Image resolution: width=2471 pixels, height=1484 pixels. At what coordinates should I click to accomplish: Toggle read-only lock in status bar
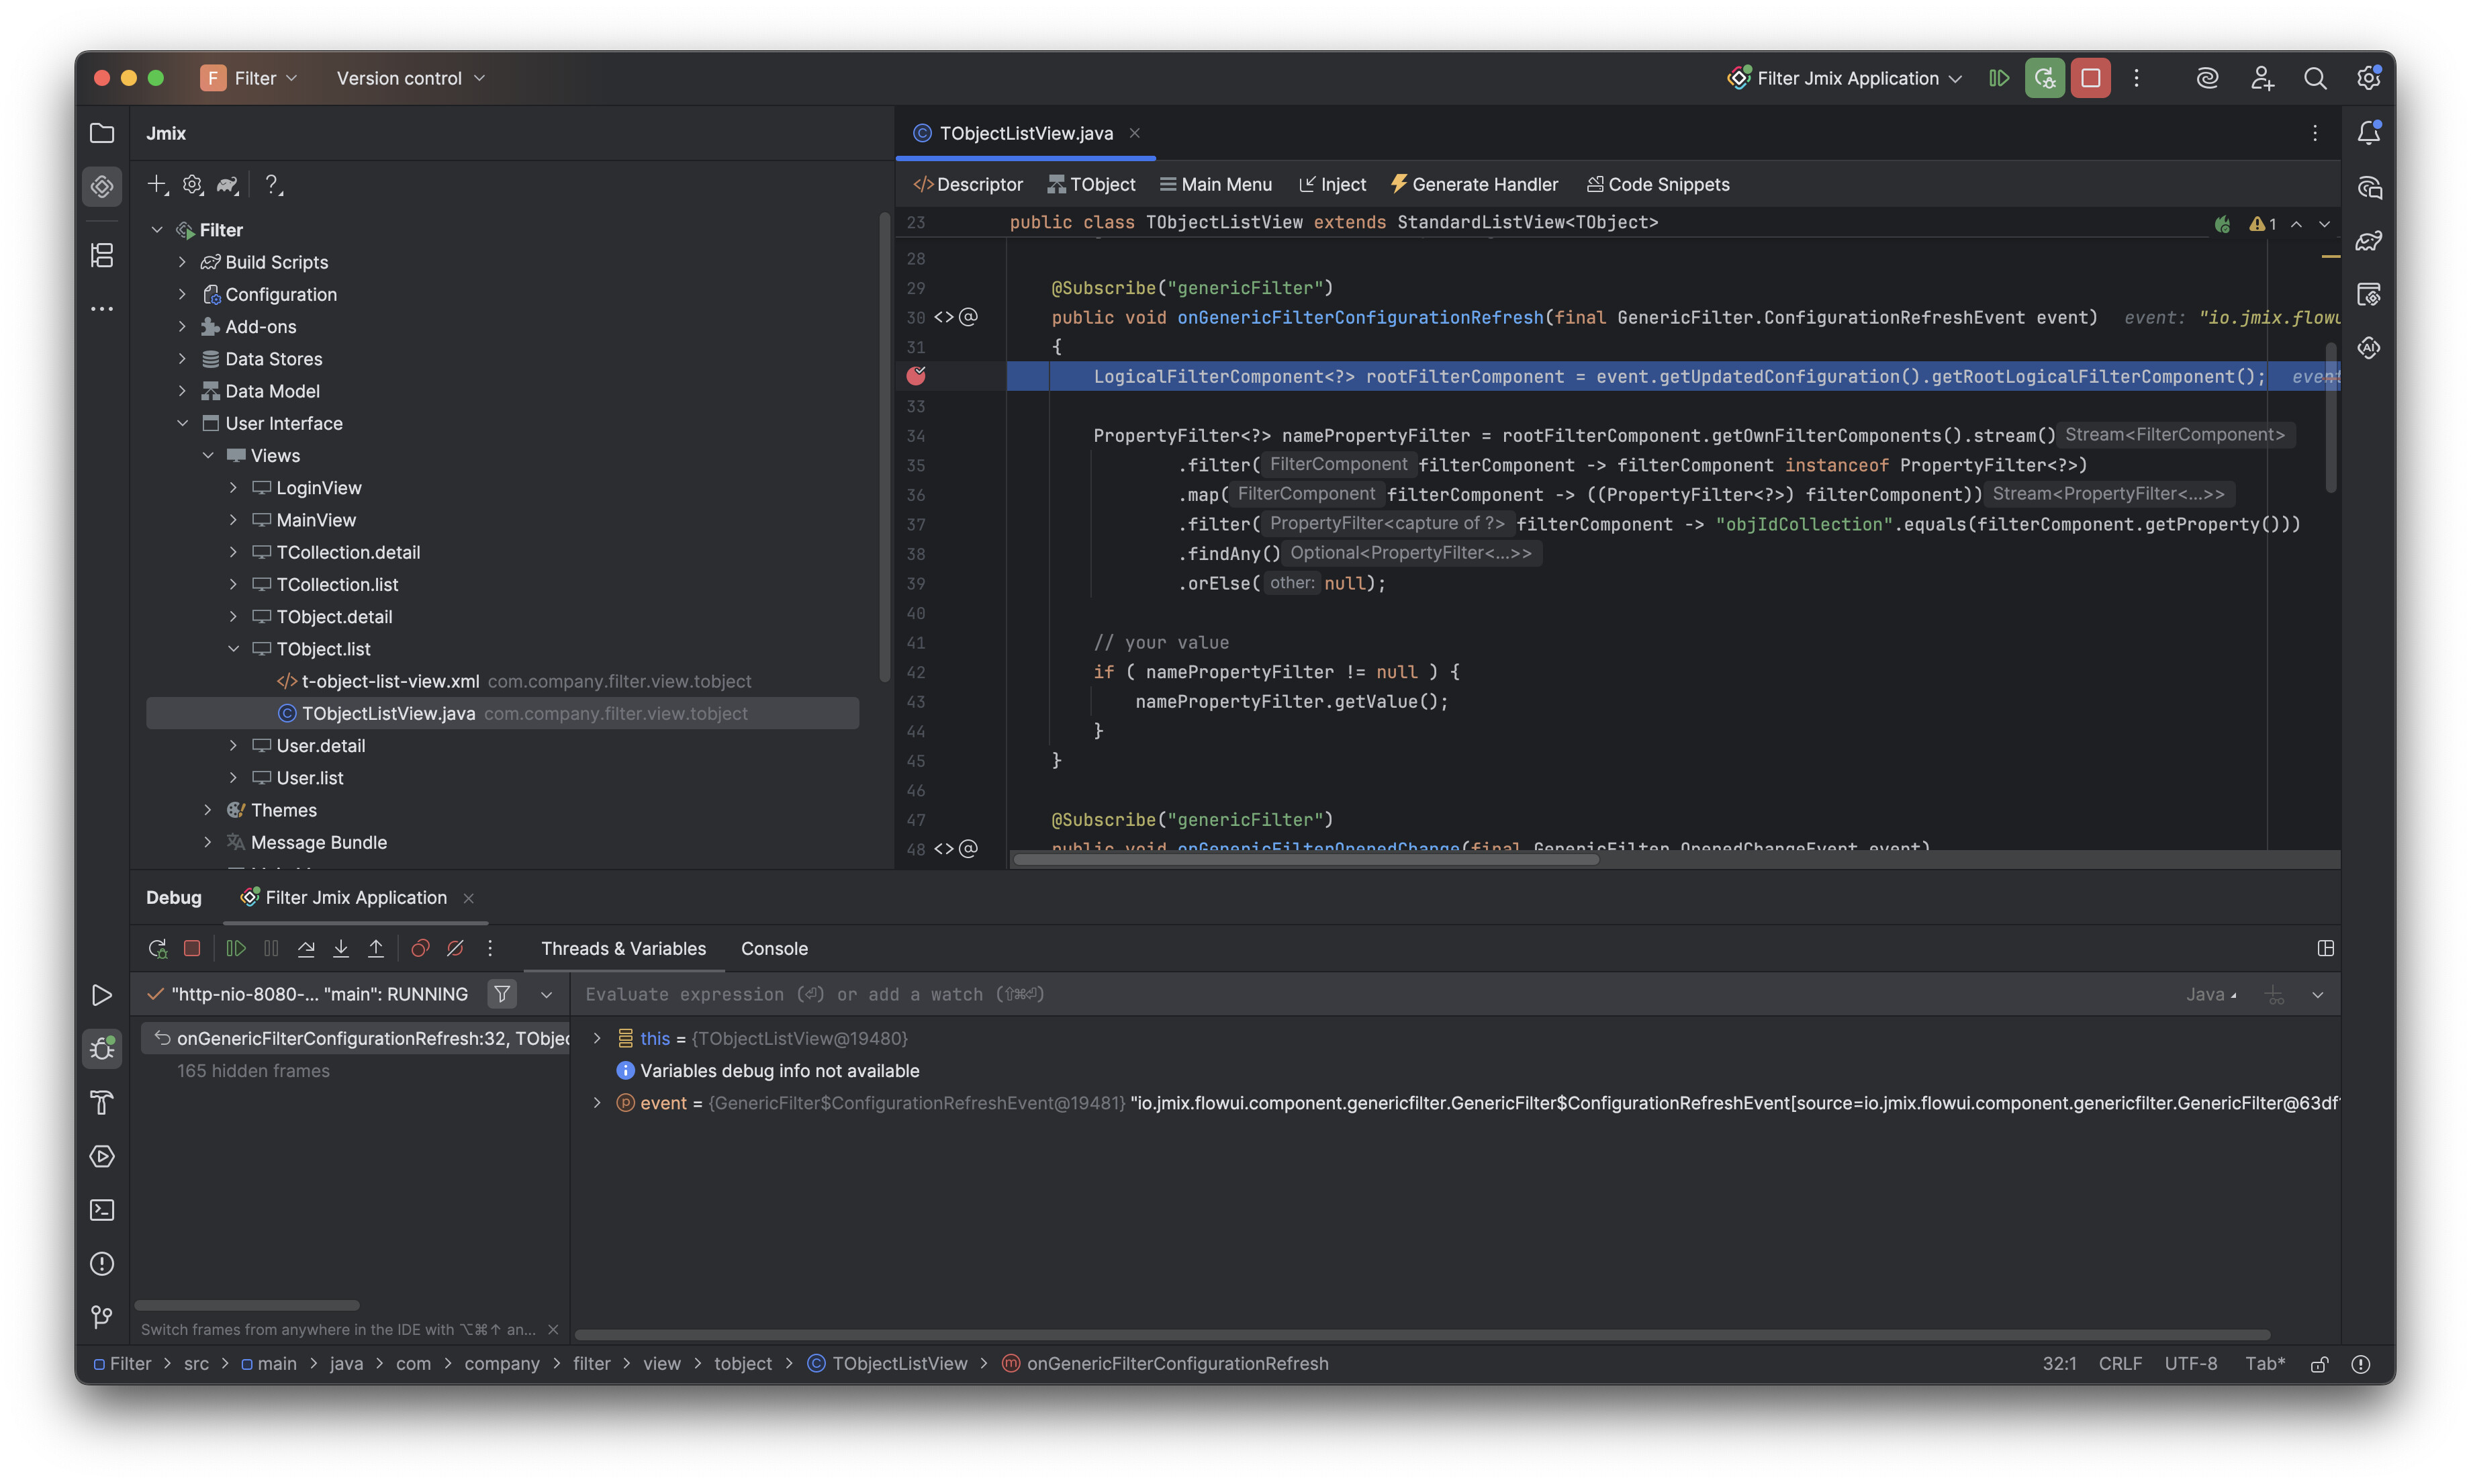tap(2319, 1364)
